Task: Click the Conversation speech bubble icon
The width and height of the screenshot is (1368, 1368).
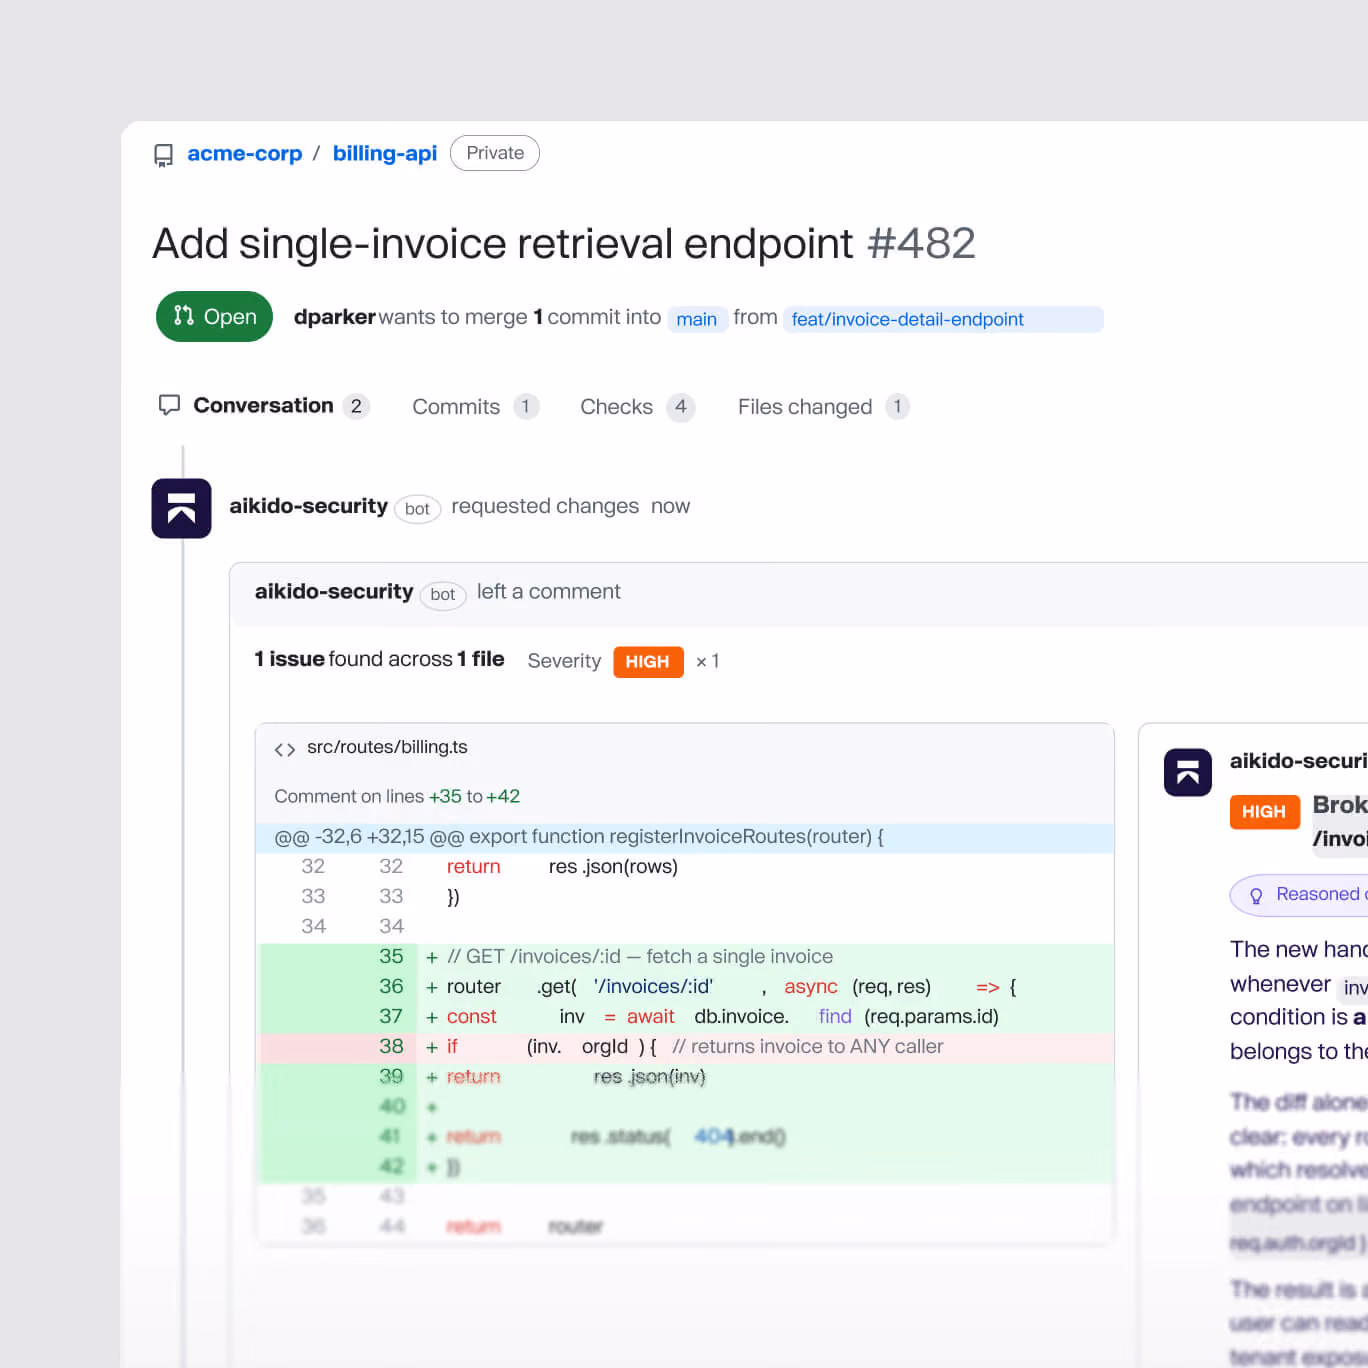Action: pos(170,405)
